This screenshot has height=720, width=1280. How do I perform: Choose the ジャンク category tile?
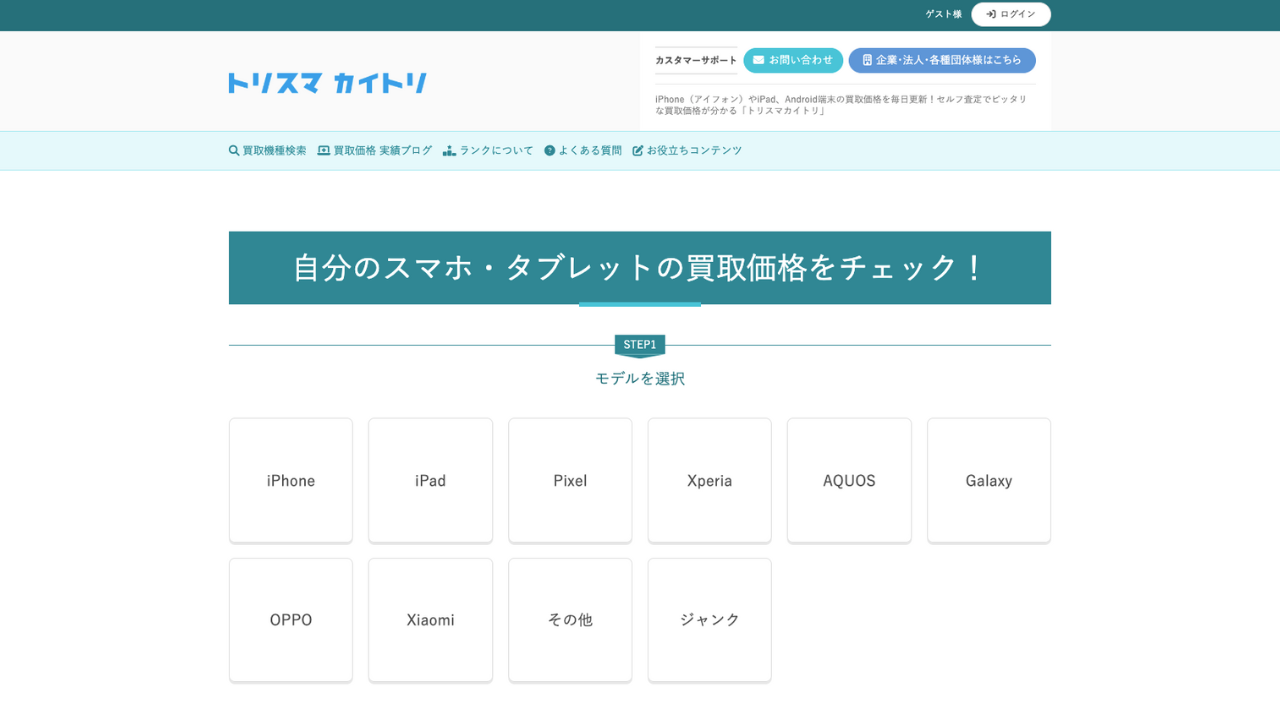710,620
